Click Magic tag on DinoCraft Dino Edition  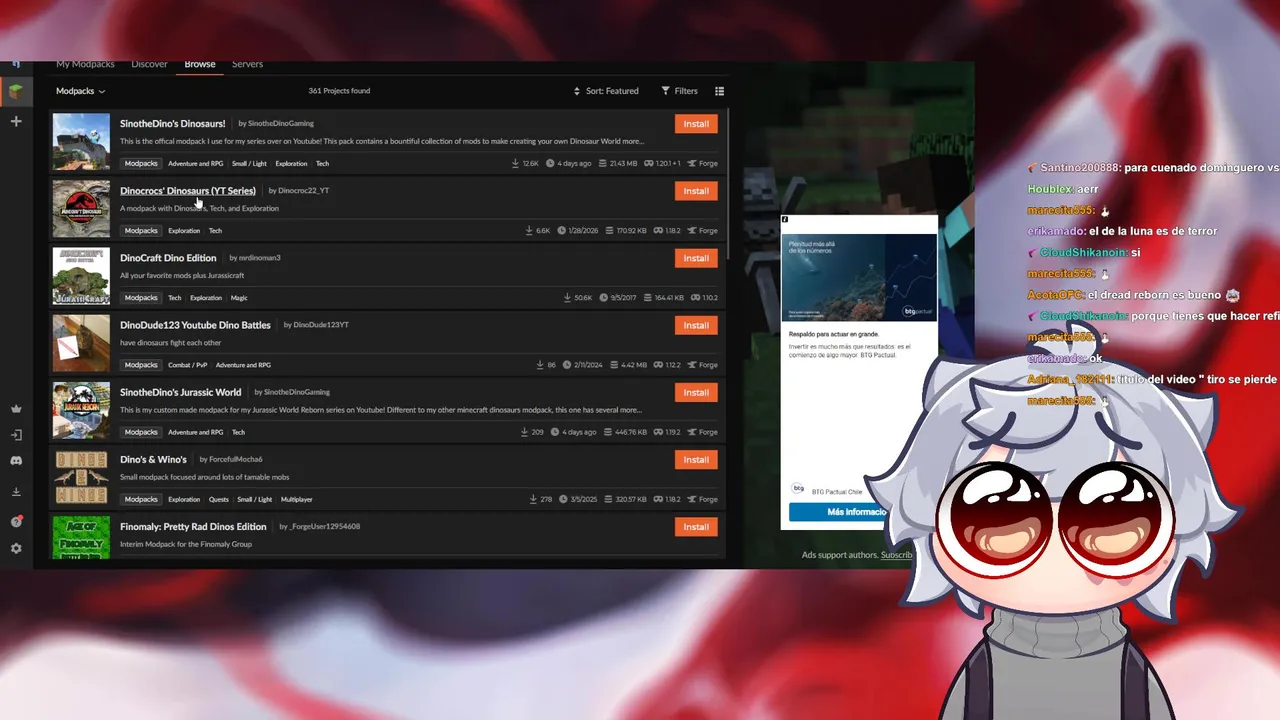tap(239, 297)
